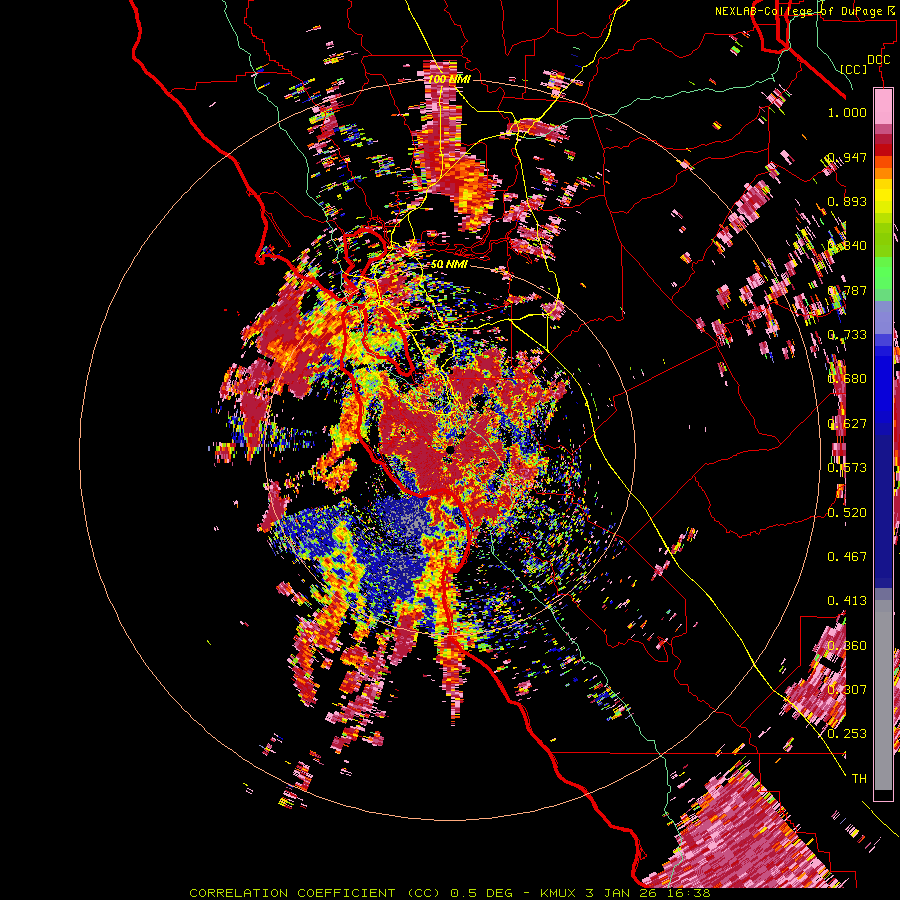Screen dimensions: 900x900
Task: Click the 50 NMI range ring label
Action: pos(449,264)
